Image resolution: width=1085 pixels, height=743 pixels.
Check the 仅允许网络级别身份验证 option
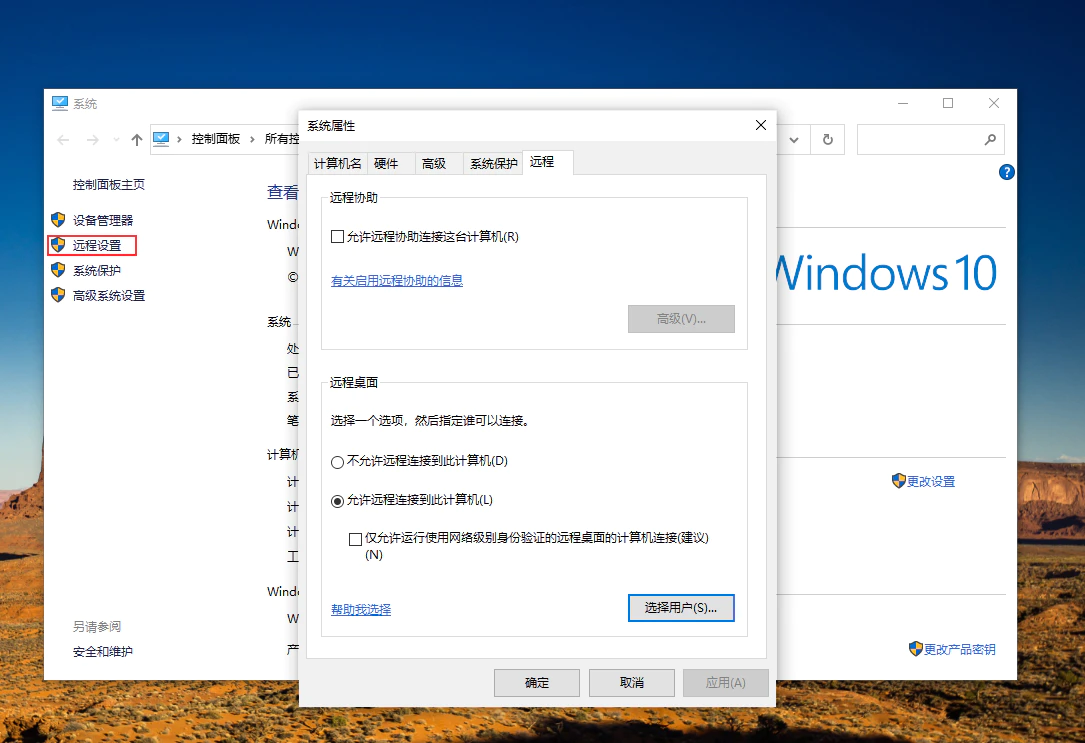point(356,538)
